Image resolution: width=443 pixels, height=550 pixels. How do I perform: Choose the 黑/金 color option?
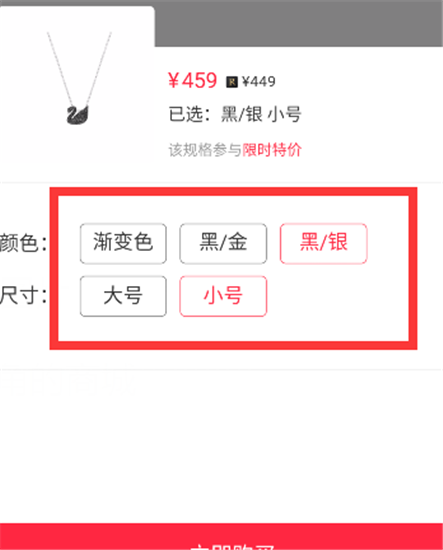click(223, 243)
